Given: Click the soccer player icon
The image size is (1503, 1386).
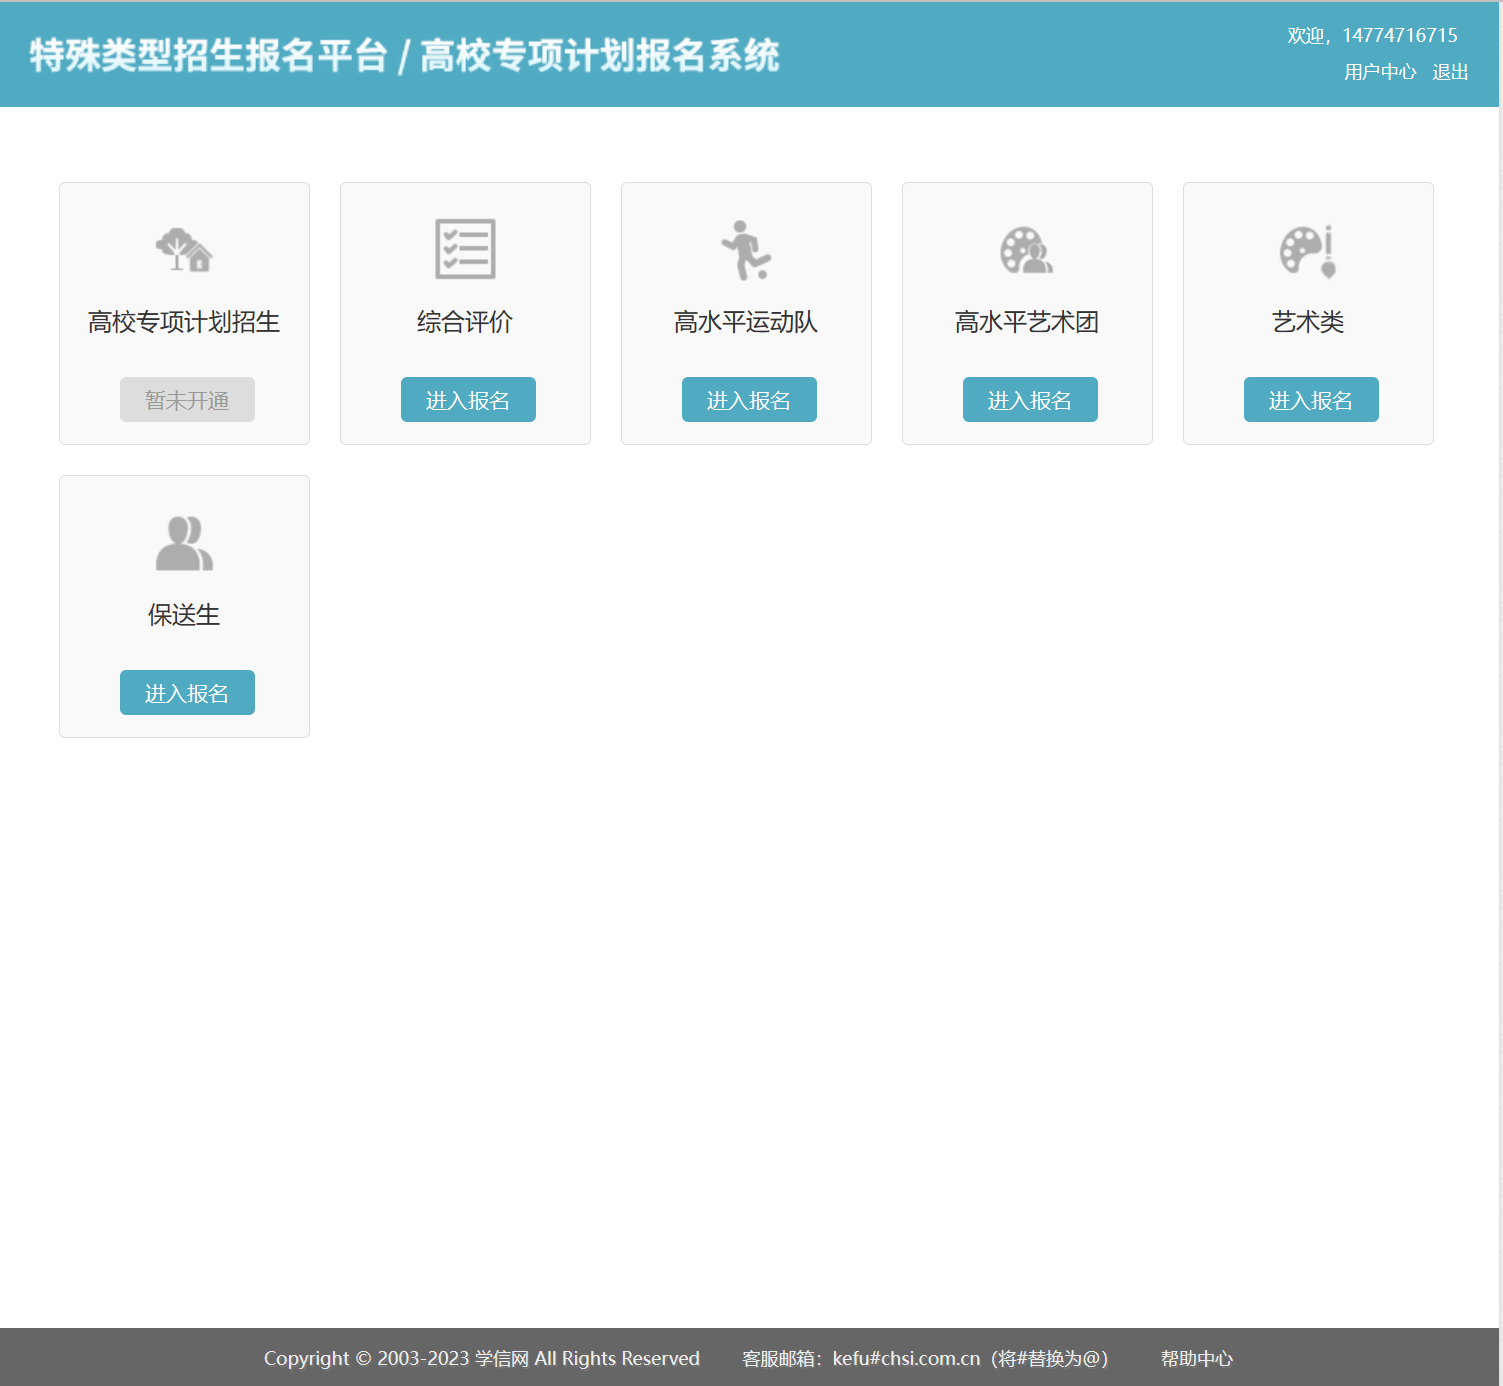Looking at the screenshot, I should pos(746,250).
